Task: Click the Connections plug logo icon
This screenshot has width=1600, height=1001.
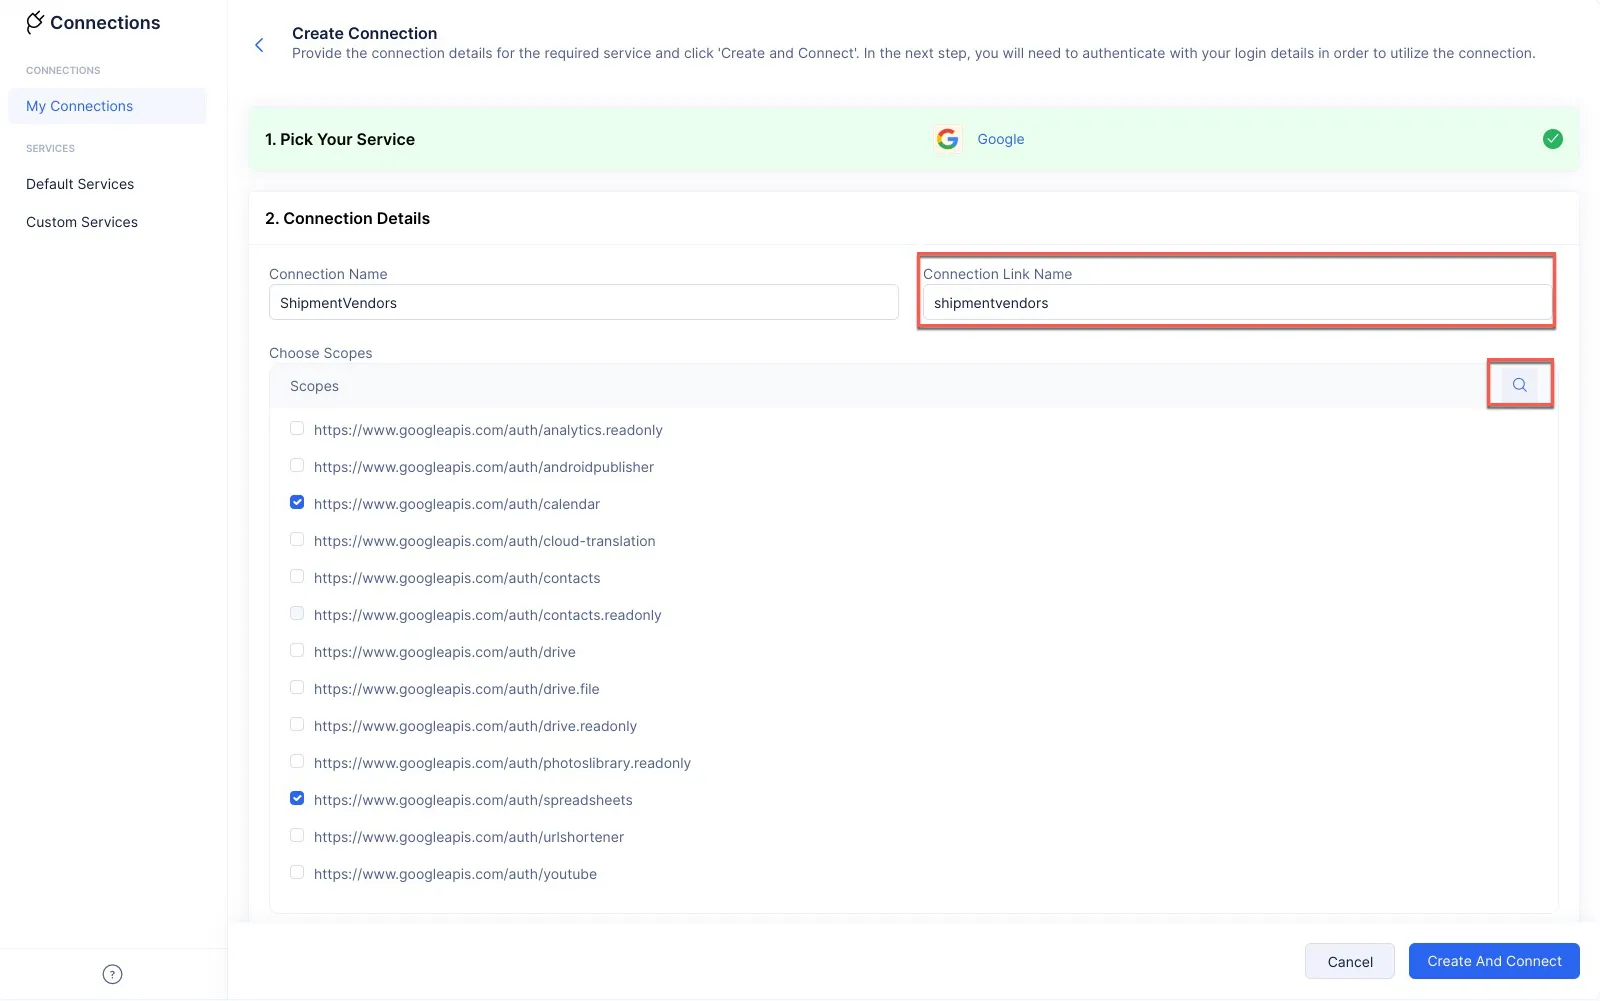Action: [35, 22]
